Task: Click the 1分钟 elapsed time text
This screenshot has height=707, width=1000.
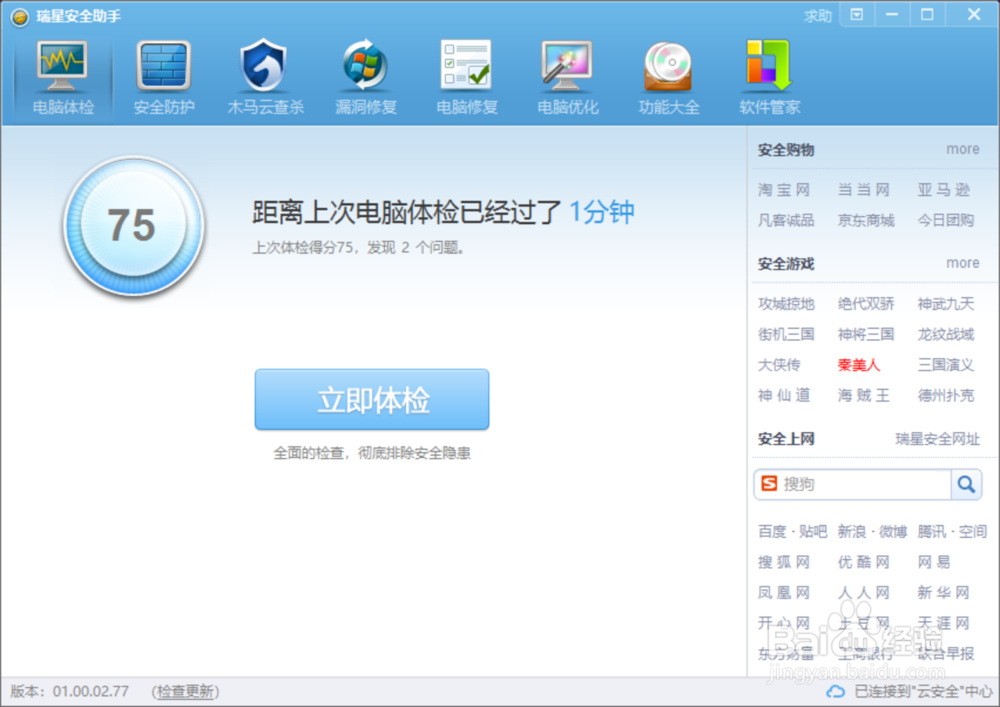Action: coord(601,212)
